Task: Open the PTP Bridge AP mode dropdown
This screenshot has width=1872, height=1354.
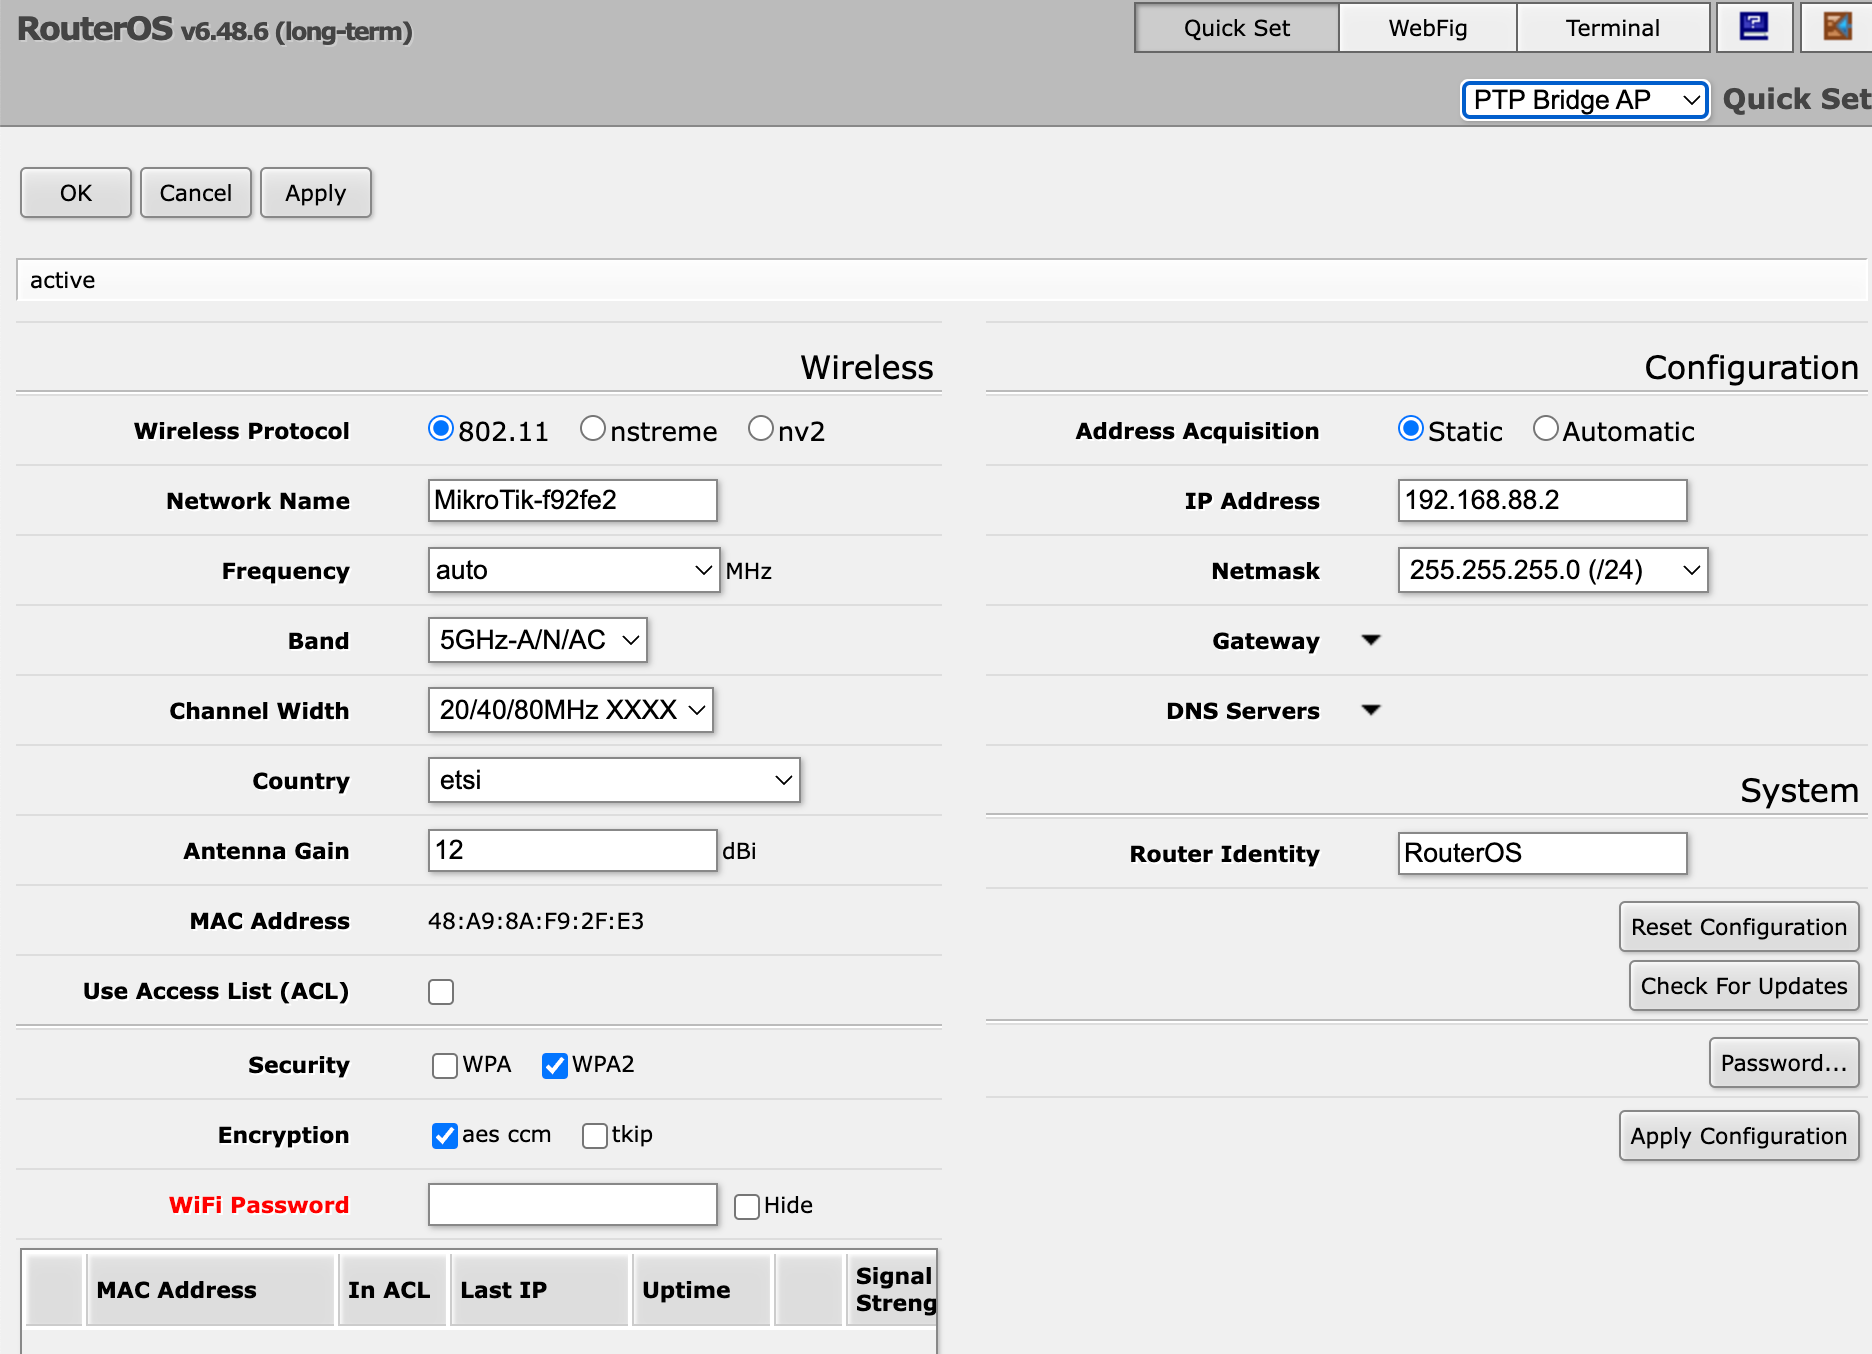Action: click(x=1585, y=100)
